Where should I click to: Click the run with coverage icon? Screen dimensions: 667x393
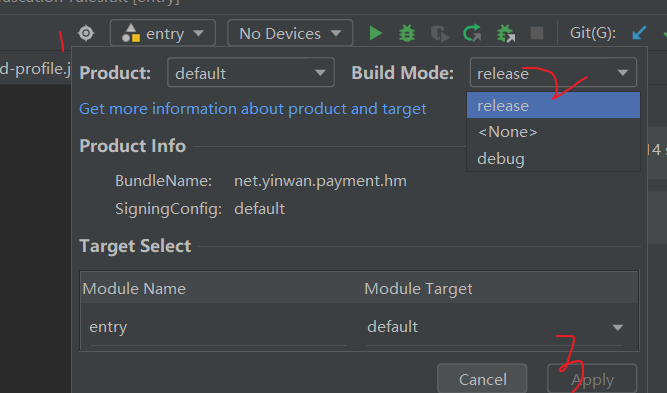click(440, 34)
